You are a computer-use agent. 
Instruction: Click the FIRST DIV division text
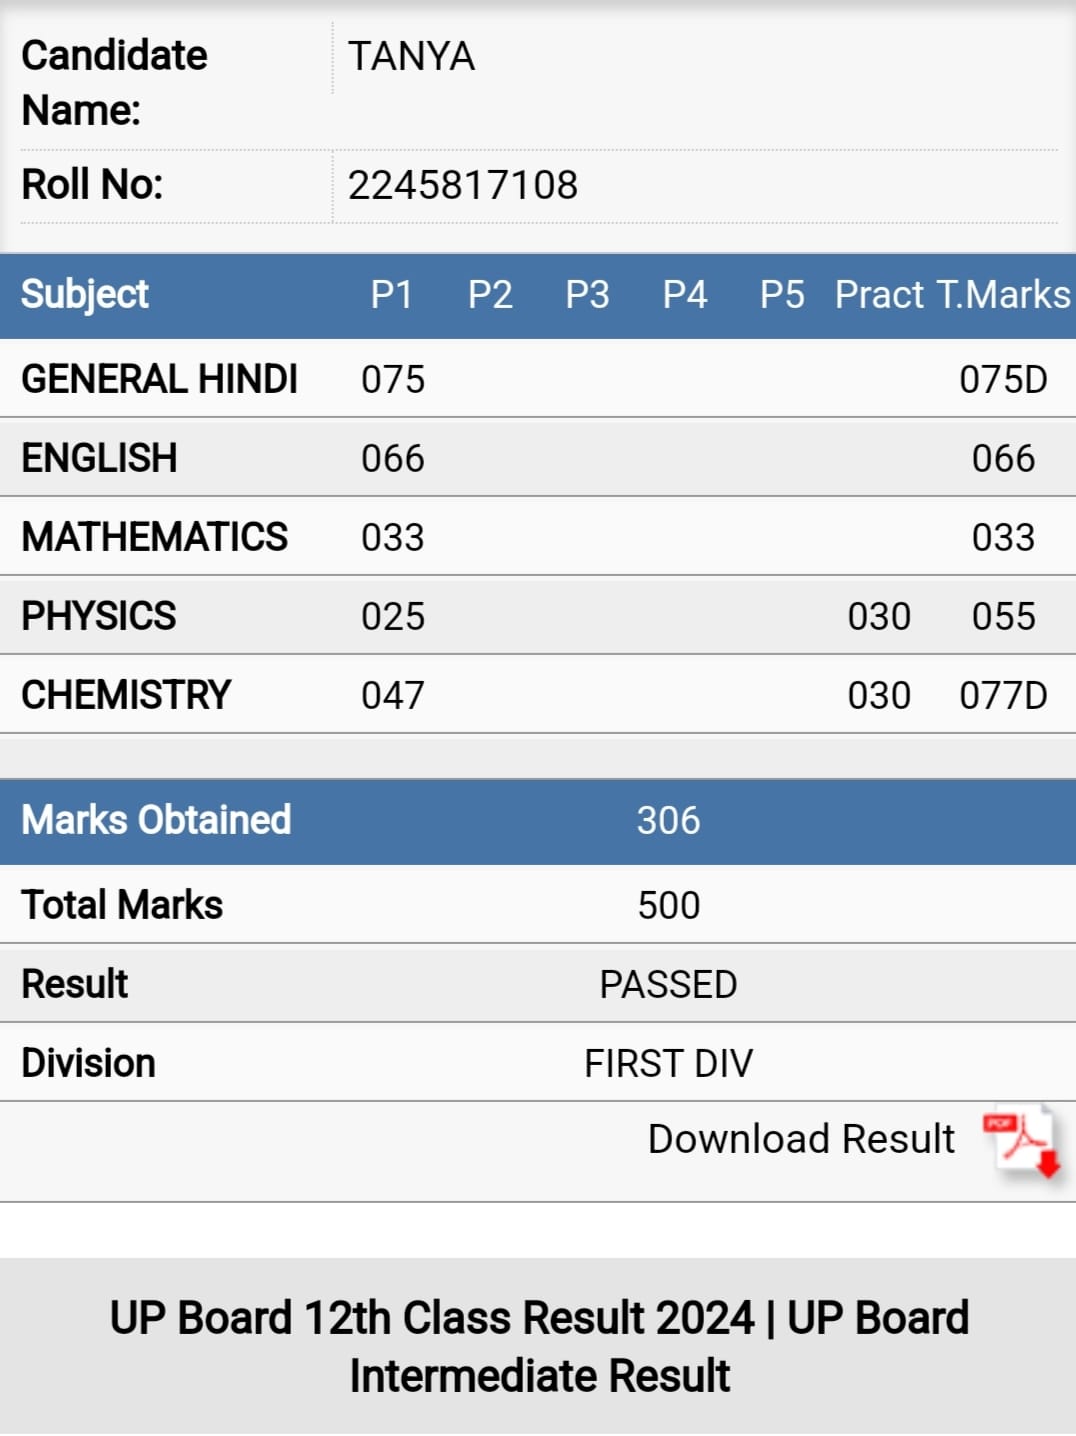click(668, 1064)
